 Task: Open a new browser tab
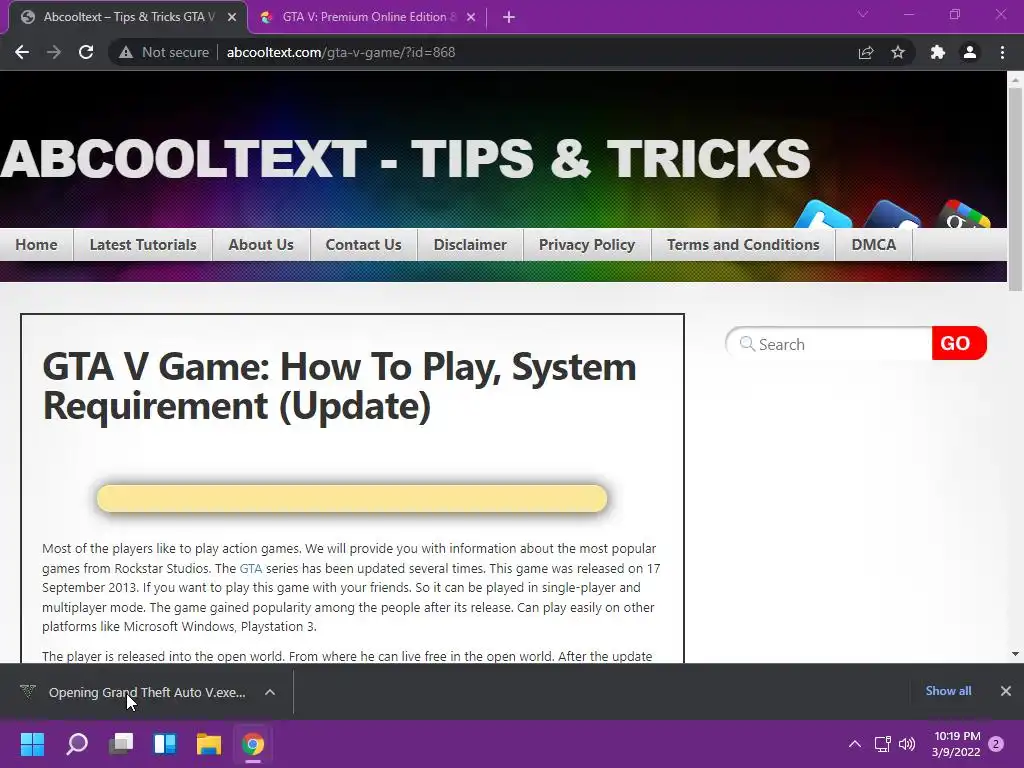(509, 17)
